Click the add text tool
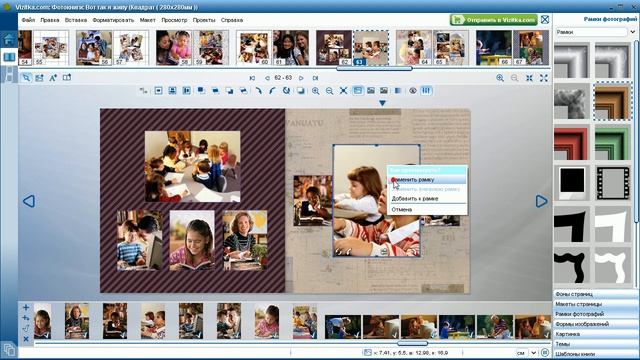640x360 pixels. 53,78
